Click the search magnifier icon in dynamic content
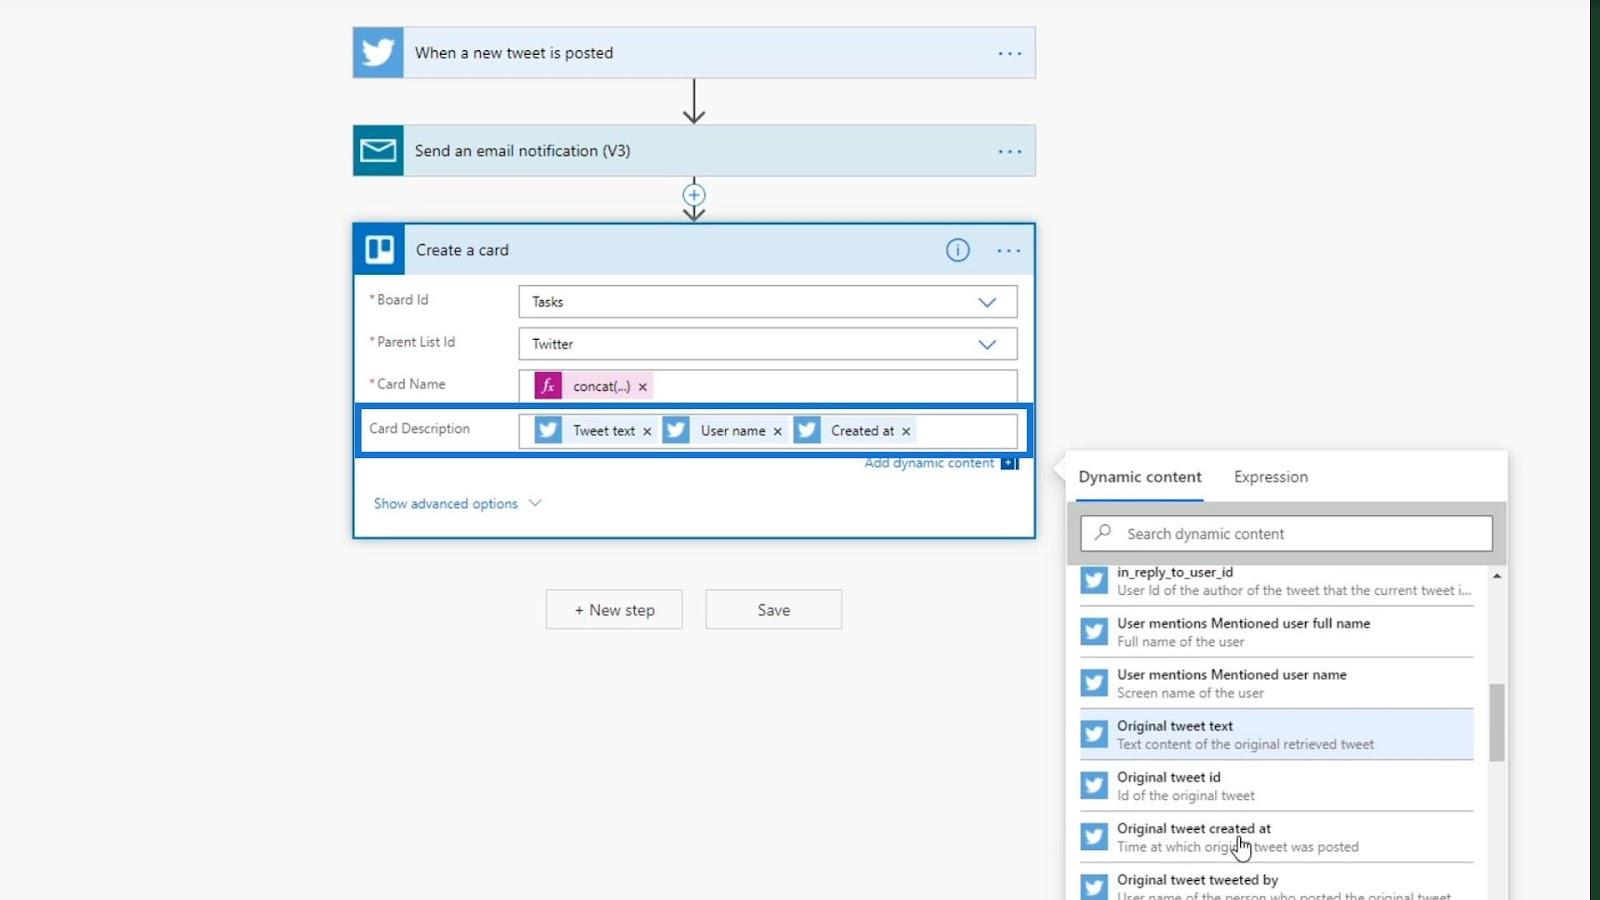This screenshot has width=1600, height=900. pyautogui.click(x=1102, y=533)
